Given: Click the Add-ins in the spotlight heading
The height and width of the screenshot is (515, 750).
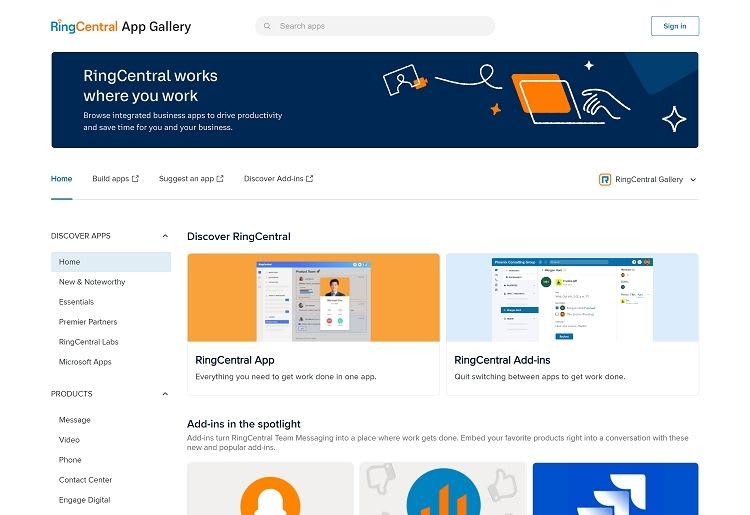Looking at the screenshot, I should coord(243,424).
